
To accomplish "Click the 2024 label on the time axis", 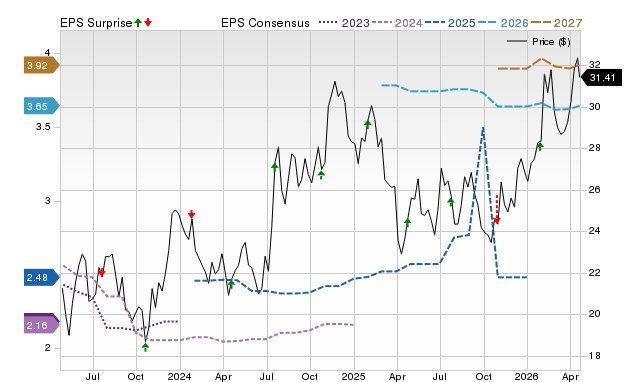I will (x=180, y=376).
